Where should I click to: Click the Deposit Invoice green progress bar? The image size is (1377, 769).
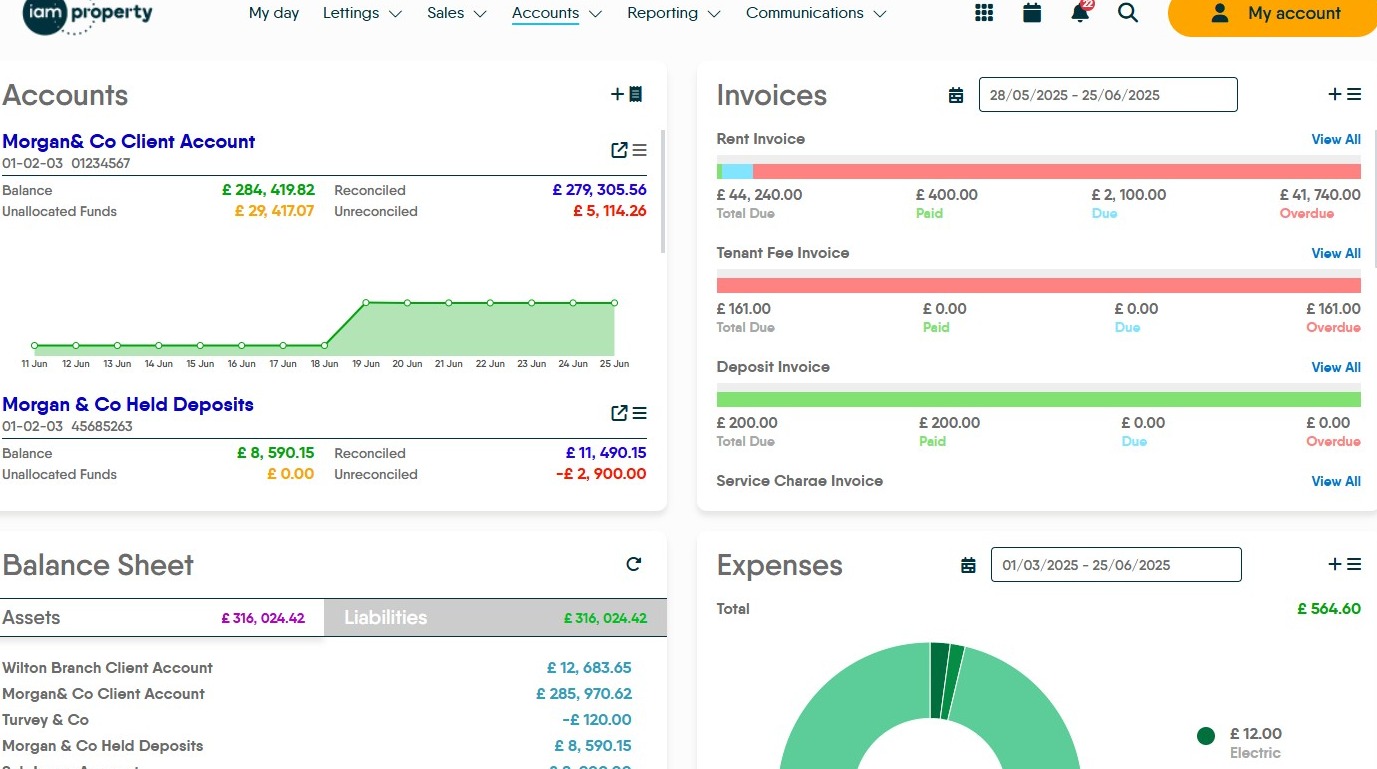1039,399
